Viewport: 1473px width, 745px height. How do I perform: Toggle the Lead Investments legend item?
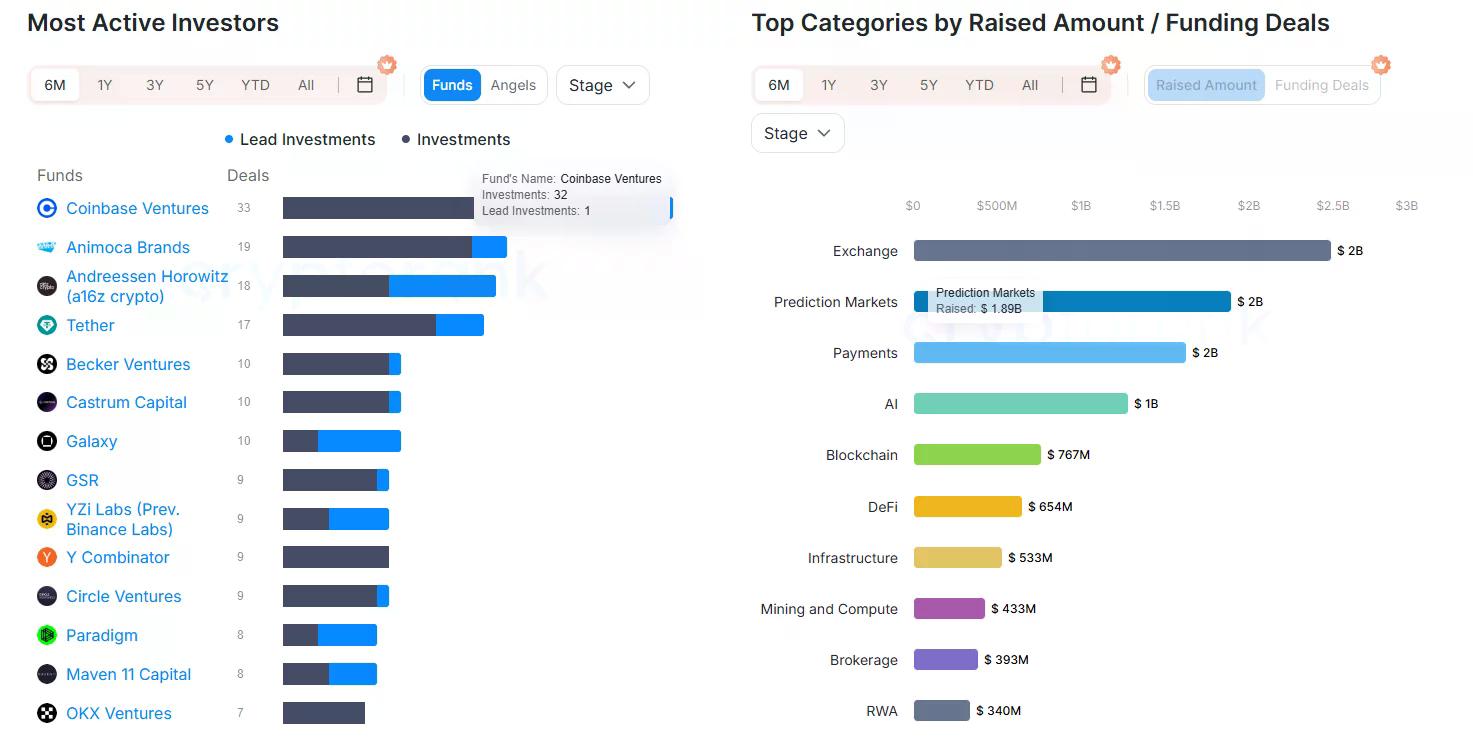(x=300, y=140)
